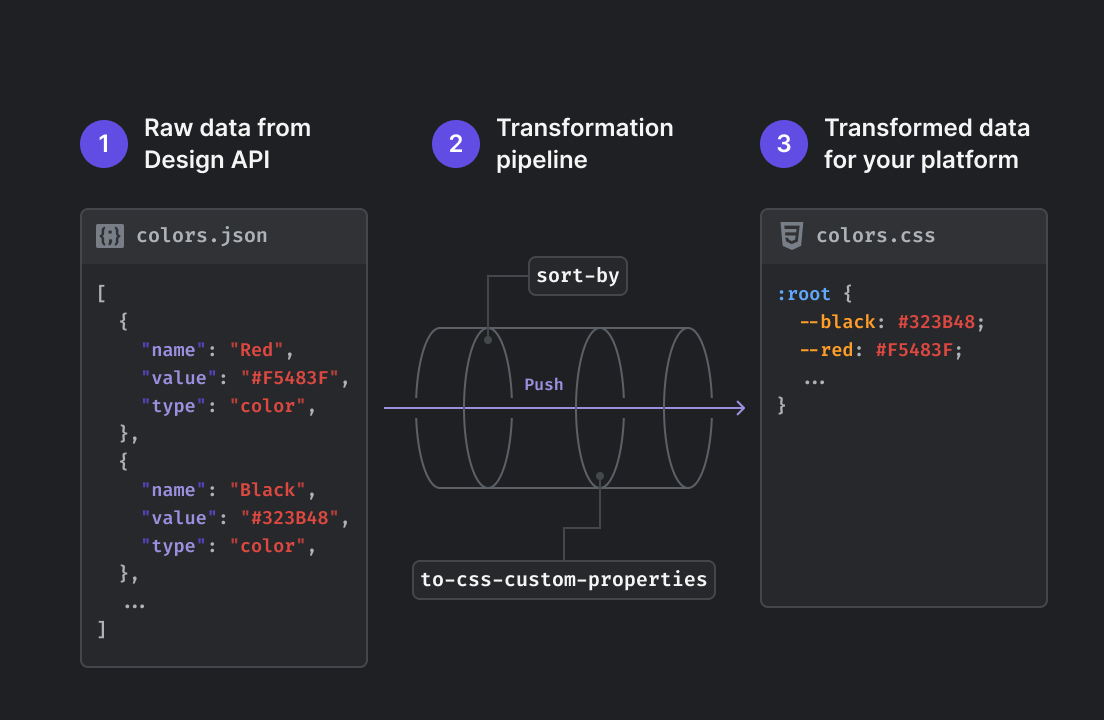The image size is (1104, 720).
Task: Click the --red property in colors.css
Action: click(x=826, y=350)
